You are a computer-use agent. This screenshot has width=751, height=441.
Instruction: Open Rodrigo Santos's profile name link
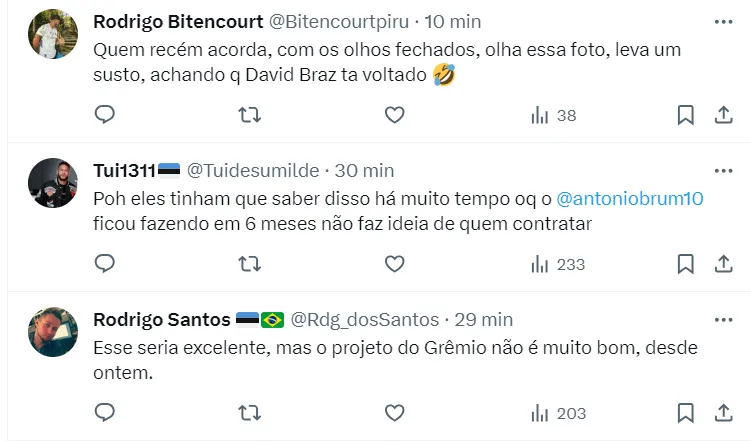(x=161, y=319)
